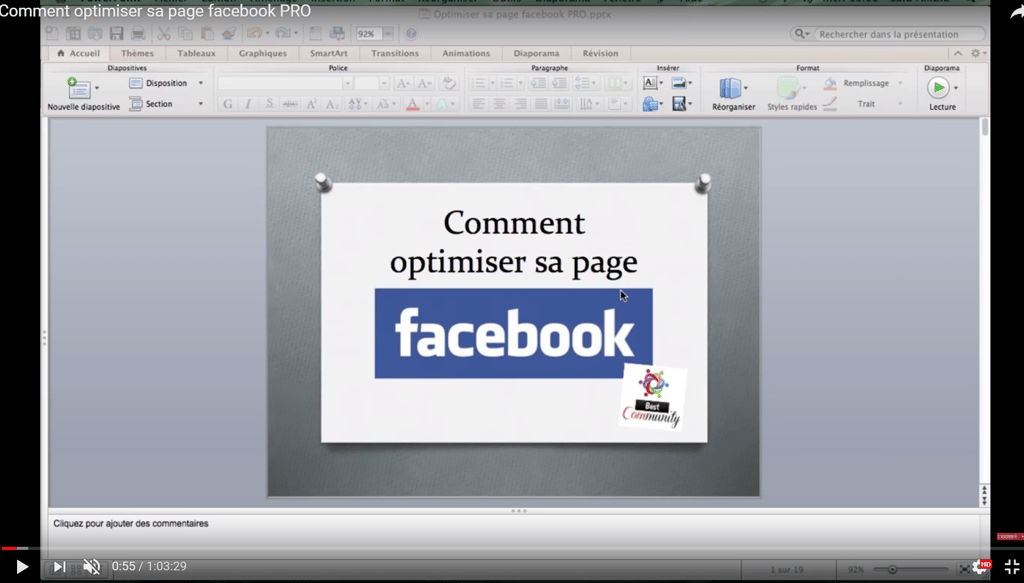Image resolution: width=1024 pixels, height=583 pixels.
Task: Click the decrease font size icon
Action: (424, 83)
